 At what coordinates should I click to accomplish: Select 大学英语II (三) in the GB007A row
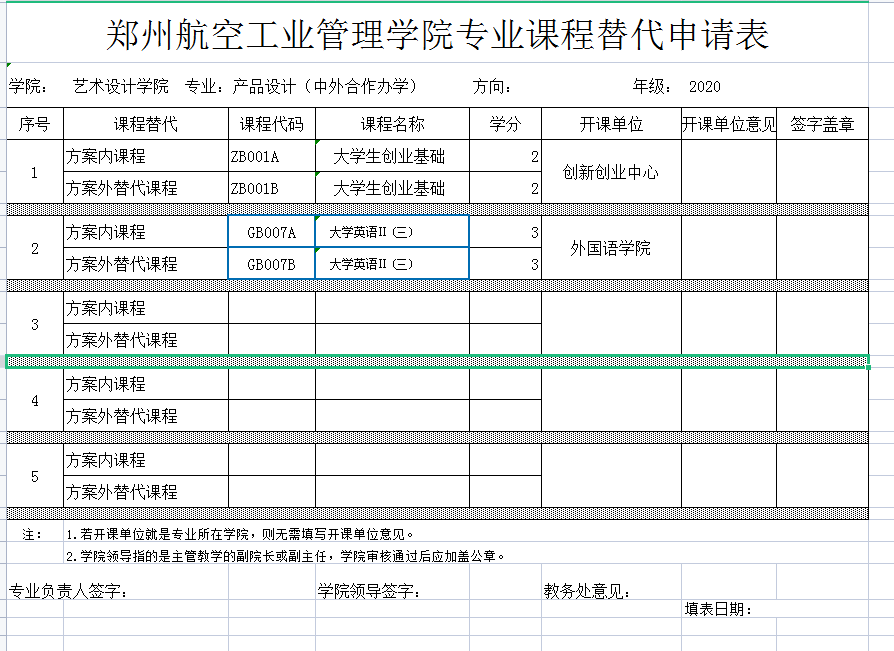(x=392, y=232)
